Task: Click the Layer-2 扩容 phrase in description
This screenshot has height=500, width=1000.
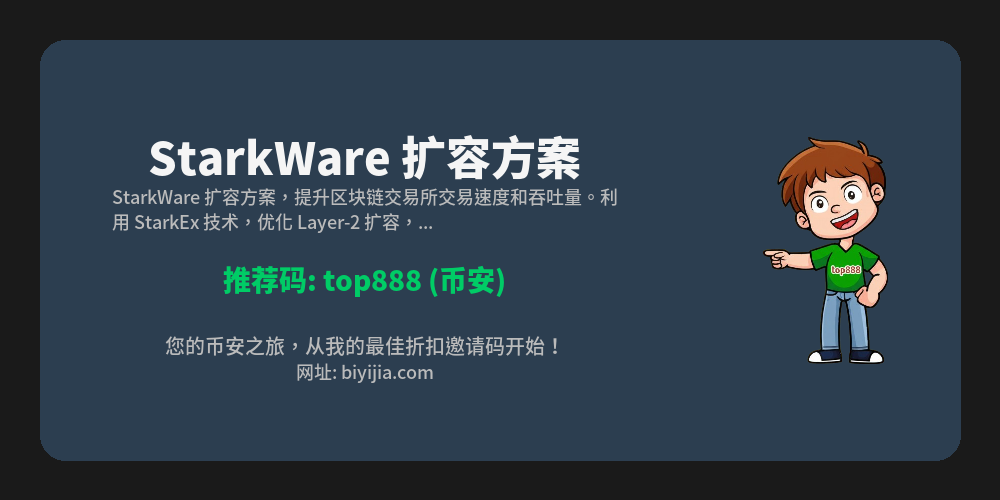Action: coord(348,223)
